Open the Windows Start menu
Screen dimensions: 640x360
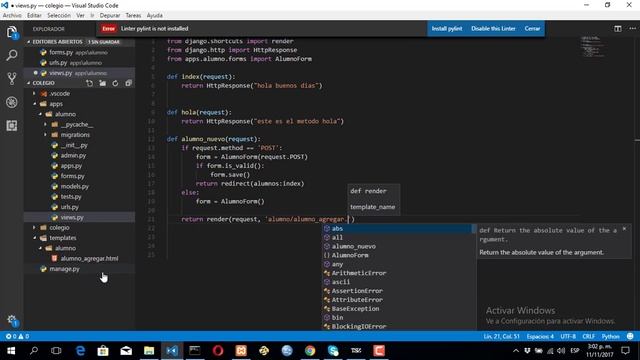(x=11, y=351)
